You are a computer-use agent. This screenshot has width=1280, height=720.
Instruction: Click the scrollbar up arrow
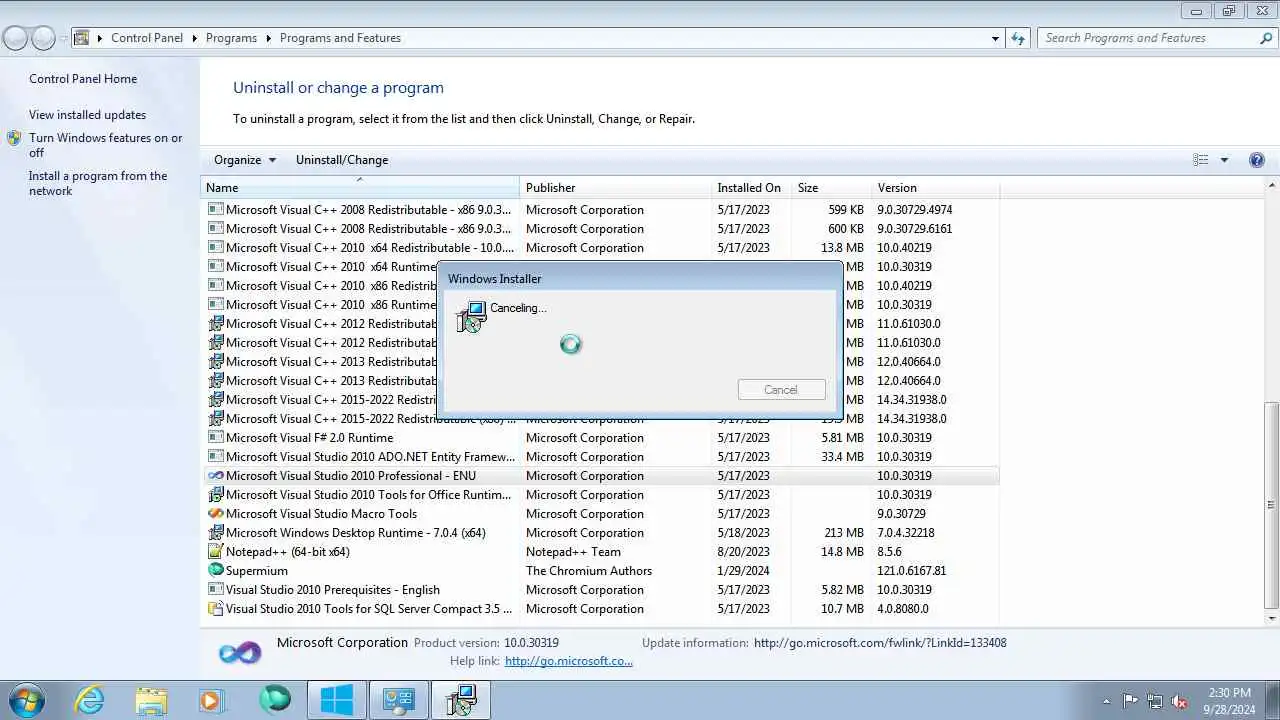pyautogui.click(x=1272, y=186)
